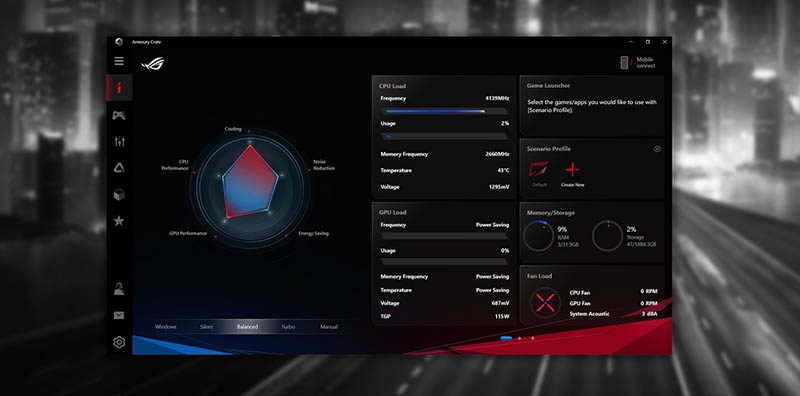Click the CPU Usage progress bar

click(445, 136)
